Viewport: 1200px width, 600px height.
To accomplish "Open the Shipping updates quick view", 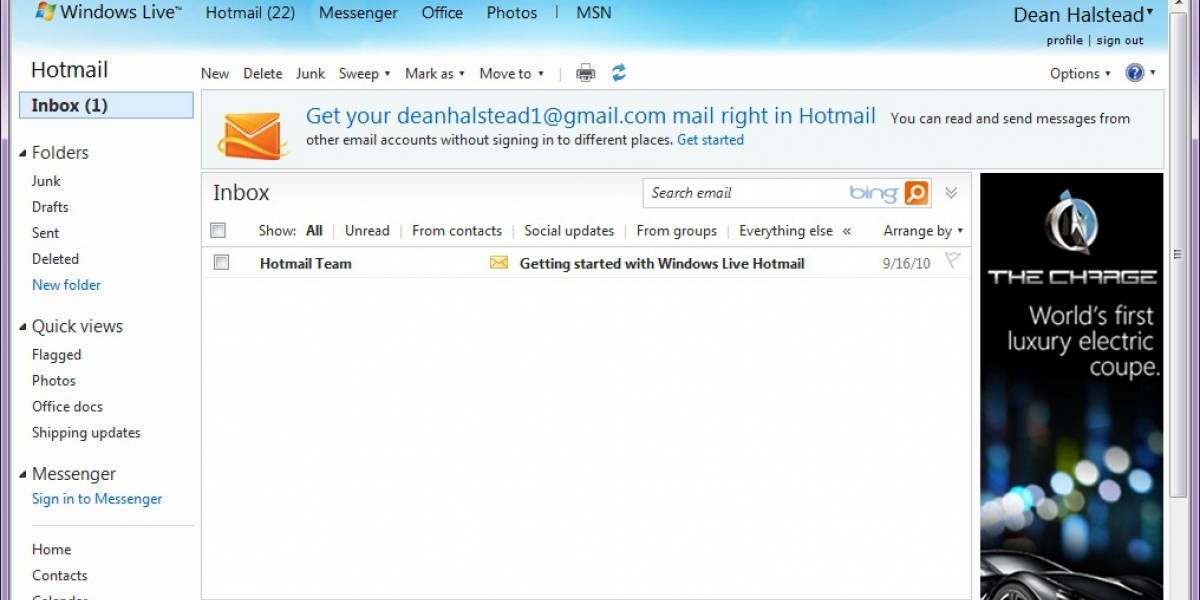I will click(86, 433).
